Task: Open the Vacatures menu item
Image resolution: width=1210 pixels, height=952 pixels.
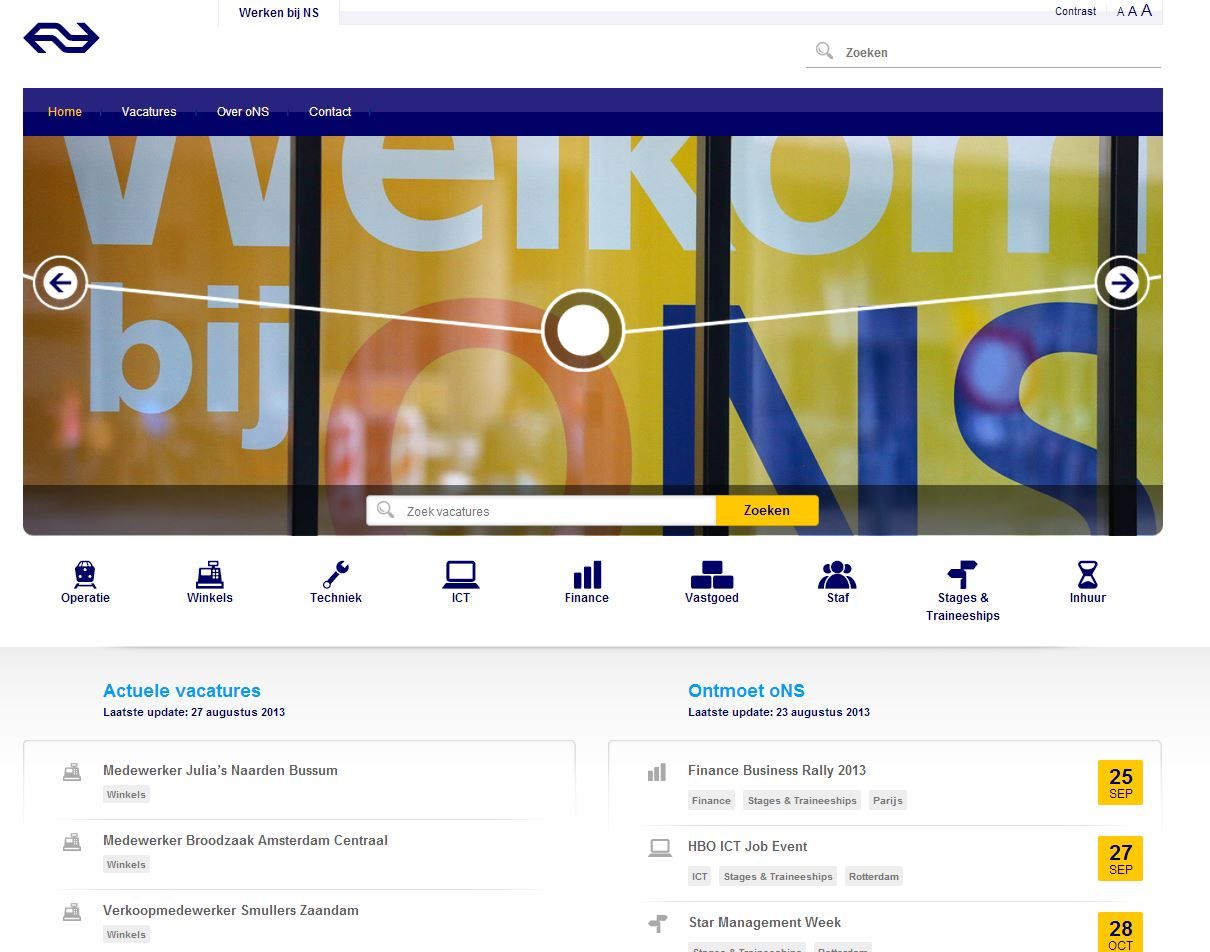Action: pyautogui.click(x=149, y=112)
